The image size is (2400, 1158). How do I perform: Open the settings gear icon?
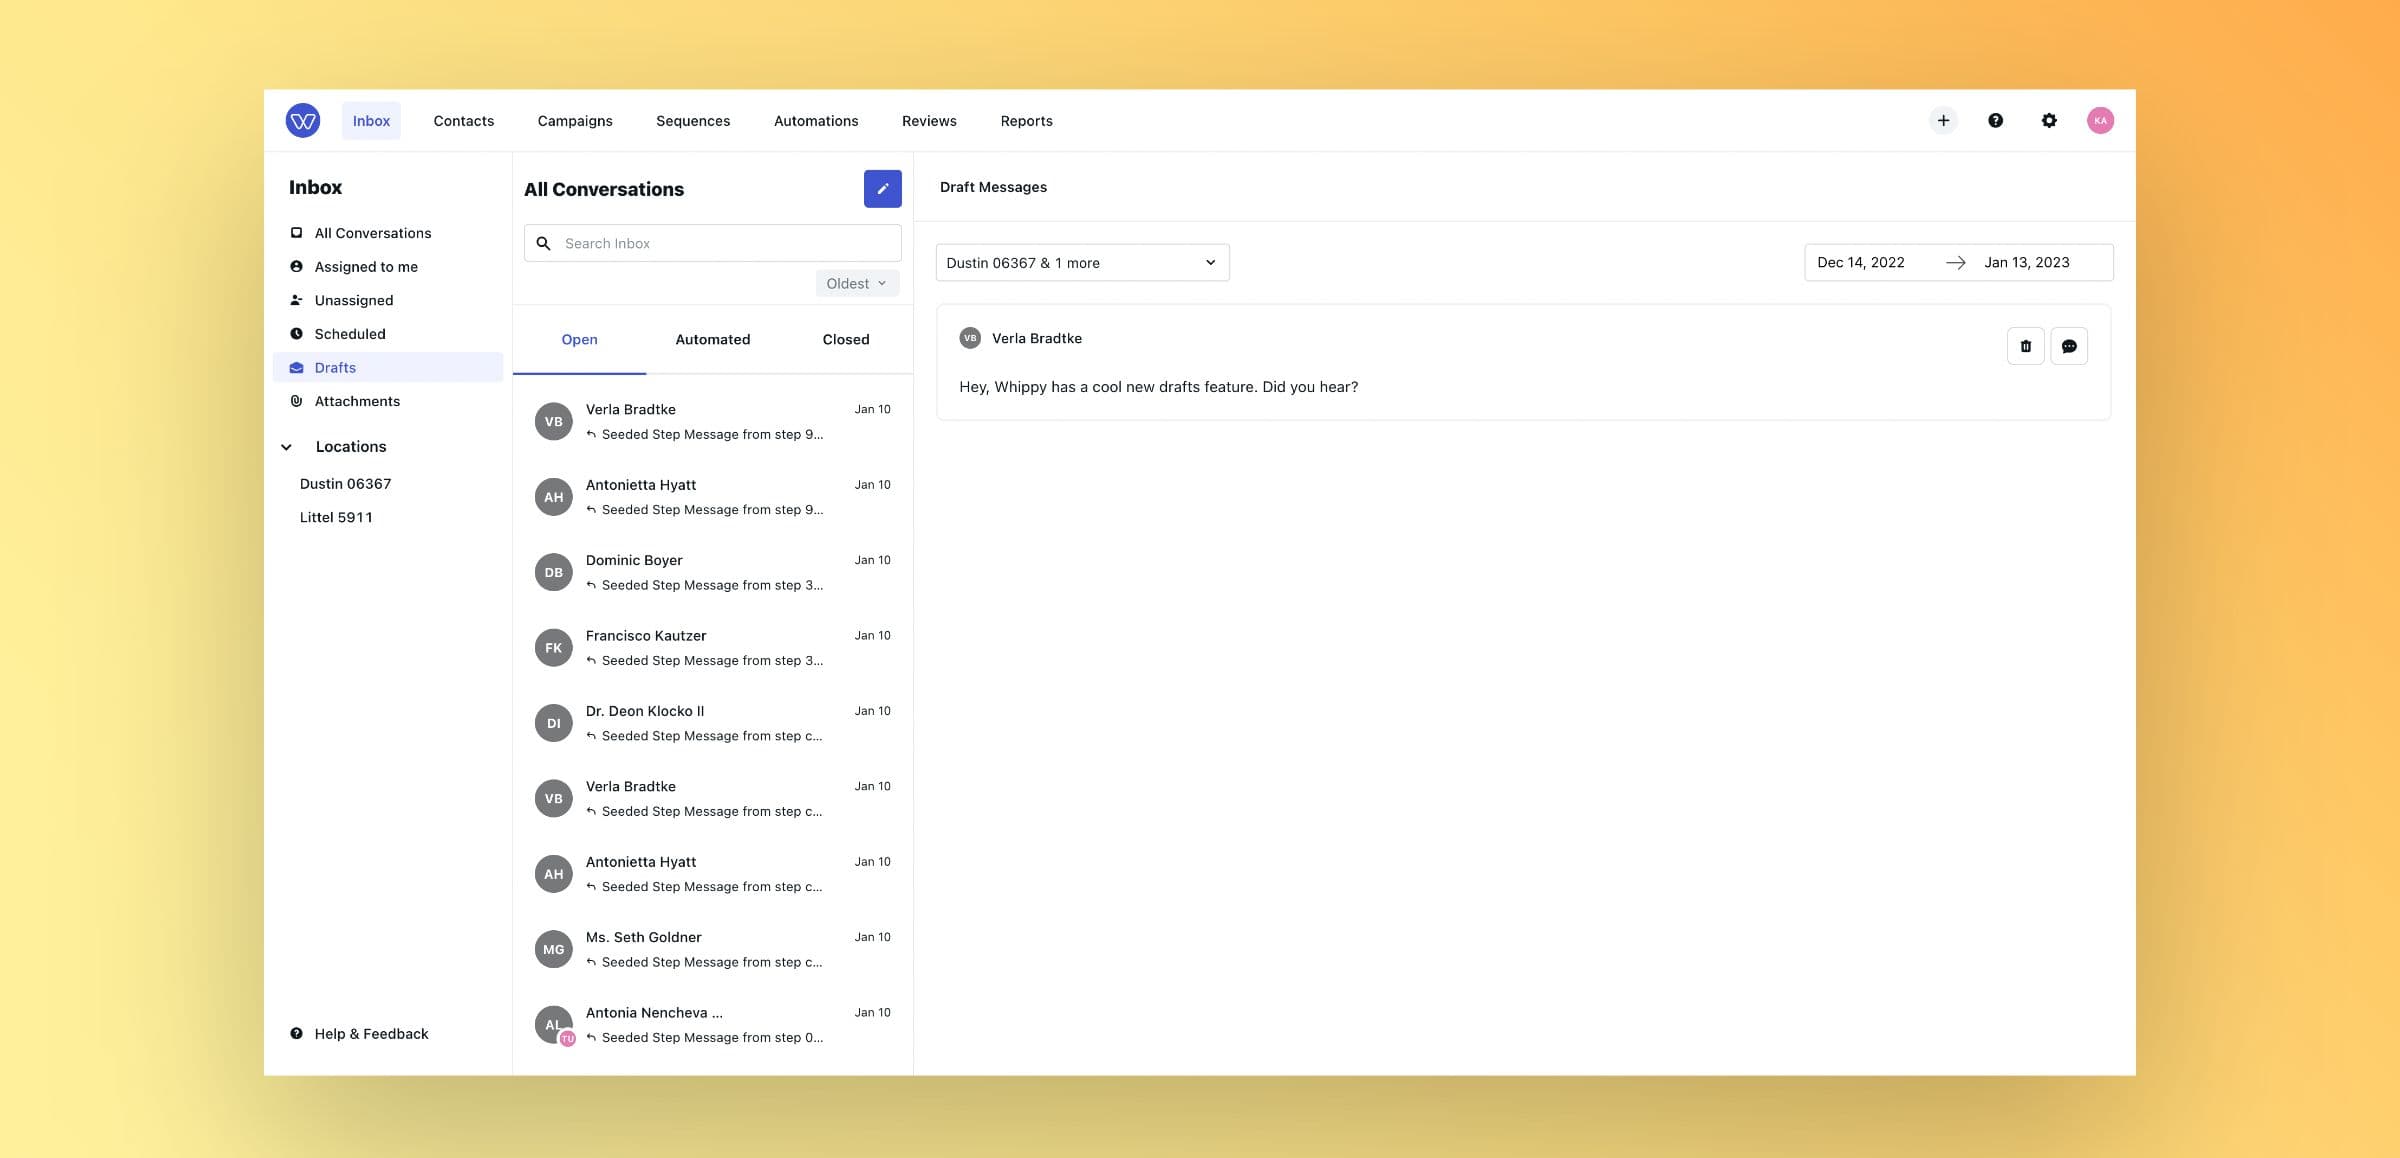(x=2048, y=121)
